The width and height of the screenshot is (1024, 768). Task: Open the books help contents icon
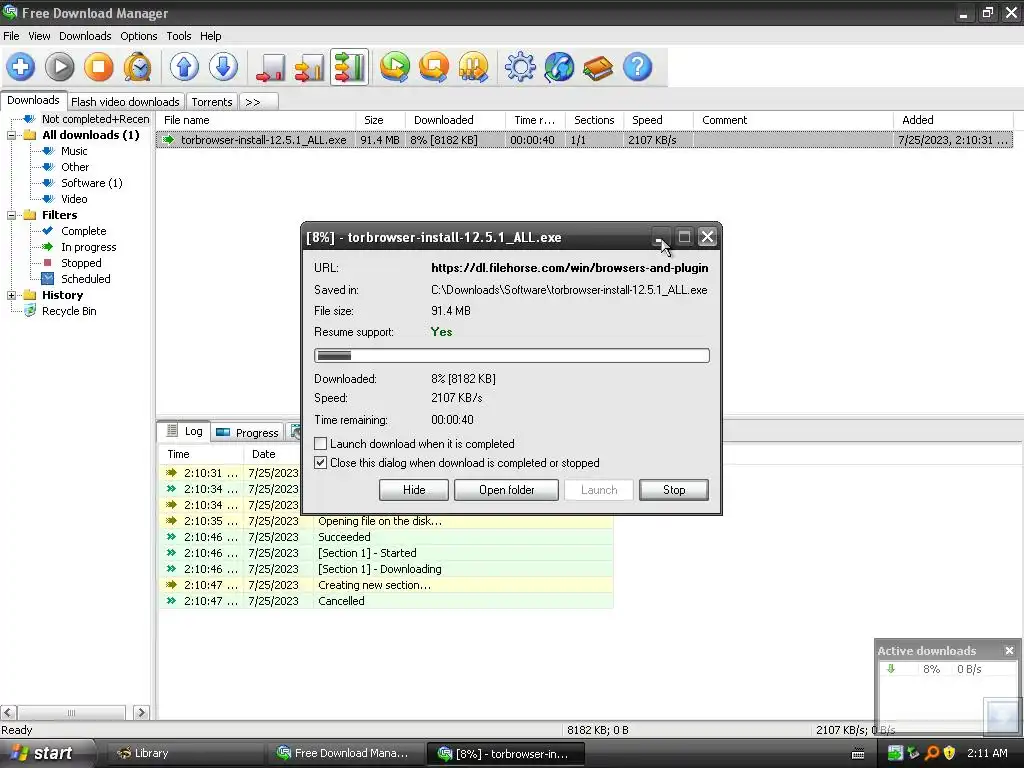tap(598, 67)
